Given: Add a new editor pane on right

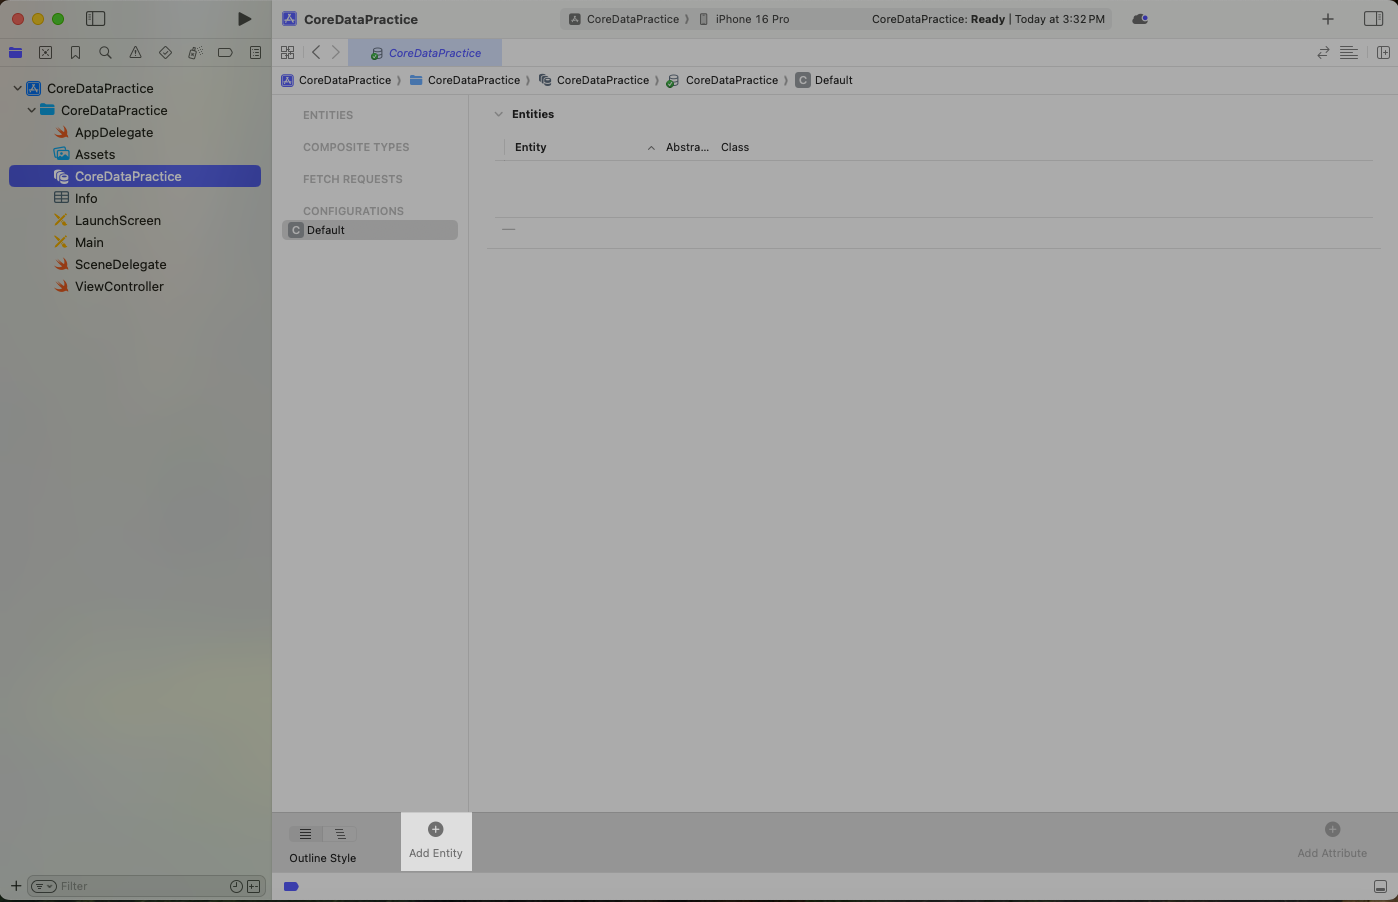Looking at the screenshot, I should [x=1383, y=53].
